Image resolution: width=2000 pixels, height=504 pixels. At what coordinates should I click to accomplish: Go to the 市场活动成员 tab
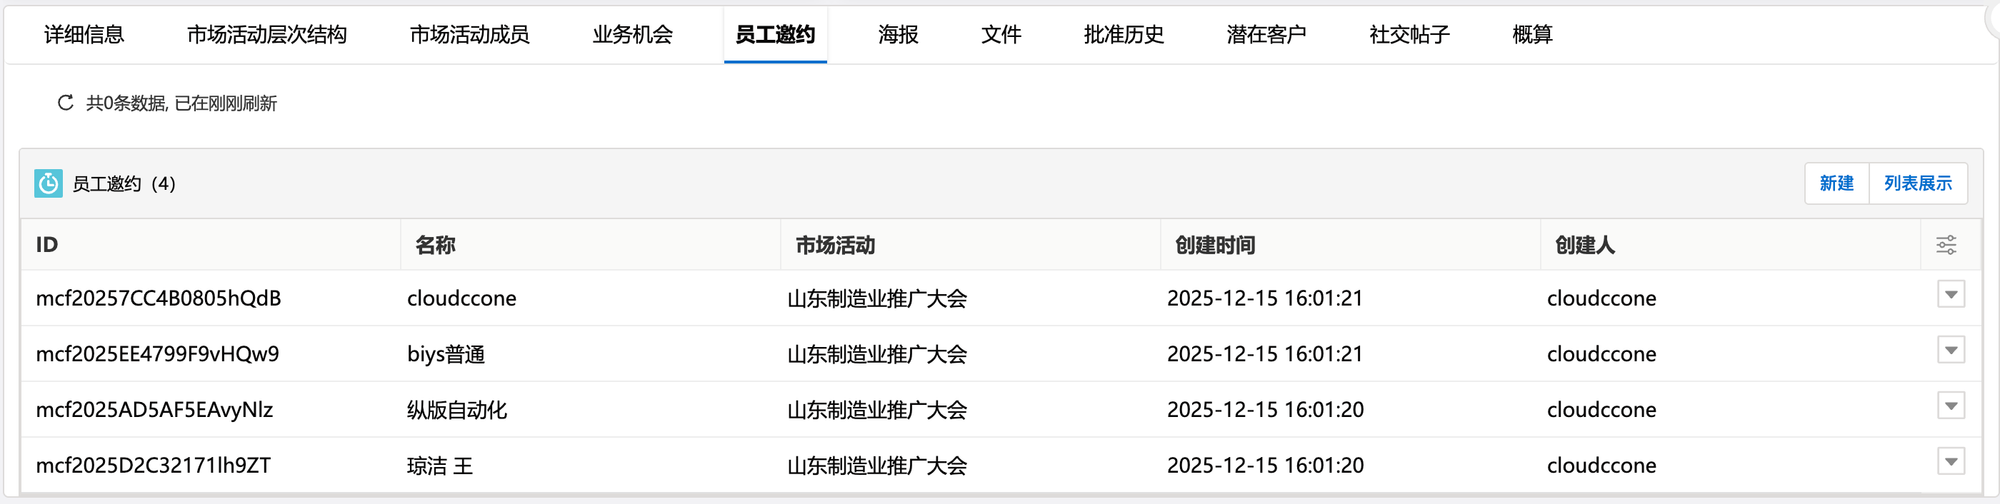[x=469, y=35]
